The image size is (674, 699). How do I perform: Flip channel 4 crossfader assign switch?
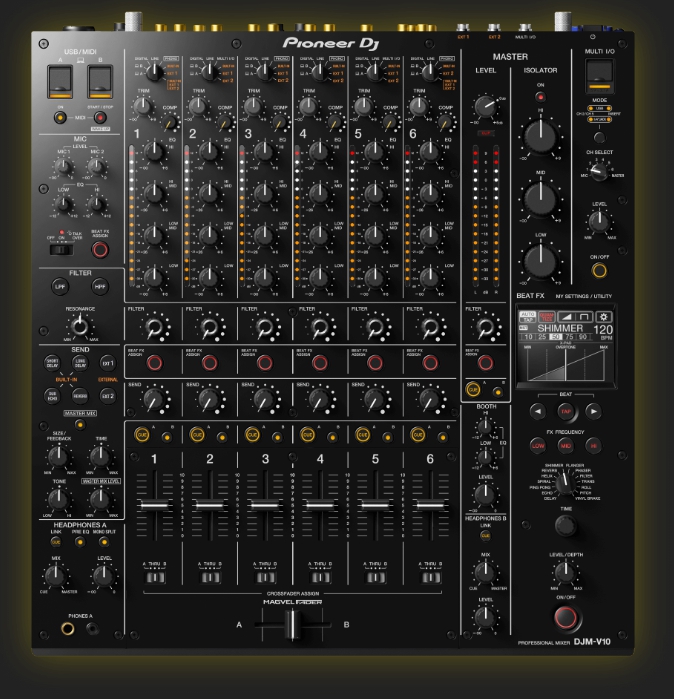point(320,578)
